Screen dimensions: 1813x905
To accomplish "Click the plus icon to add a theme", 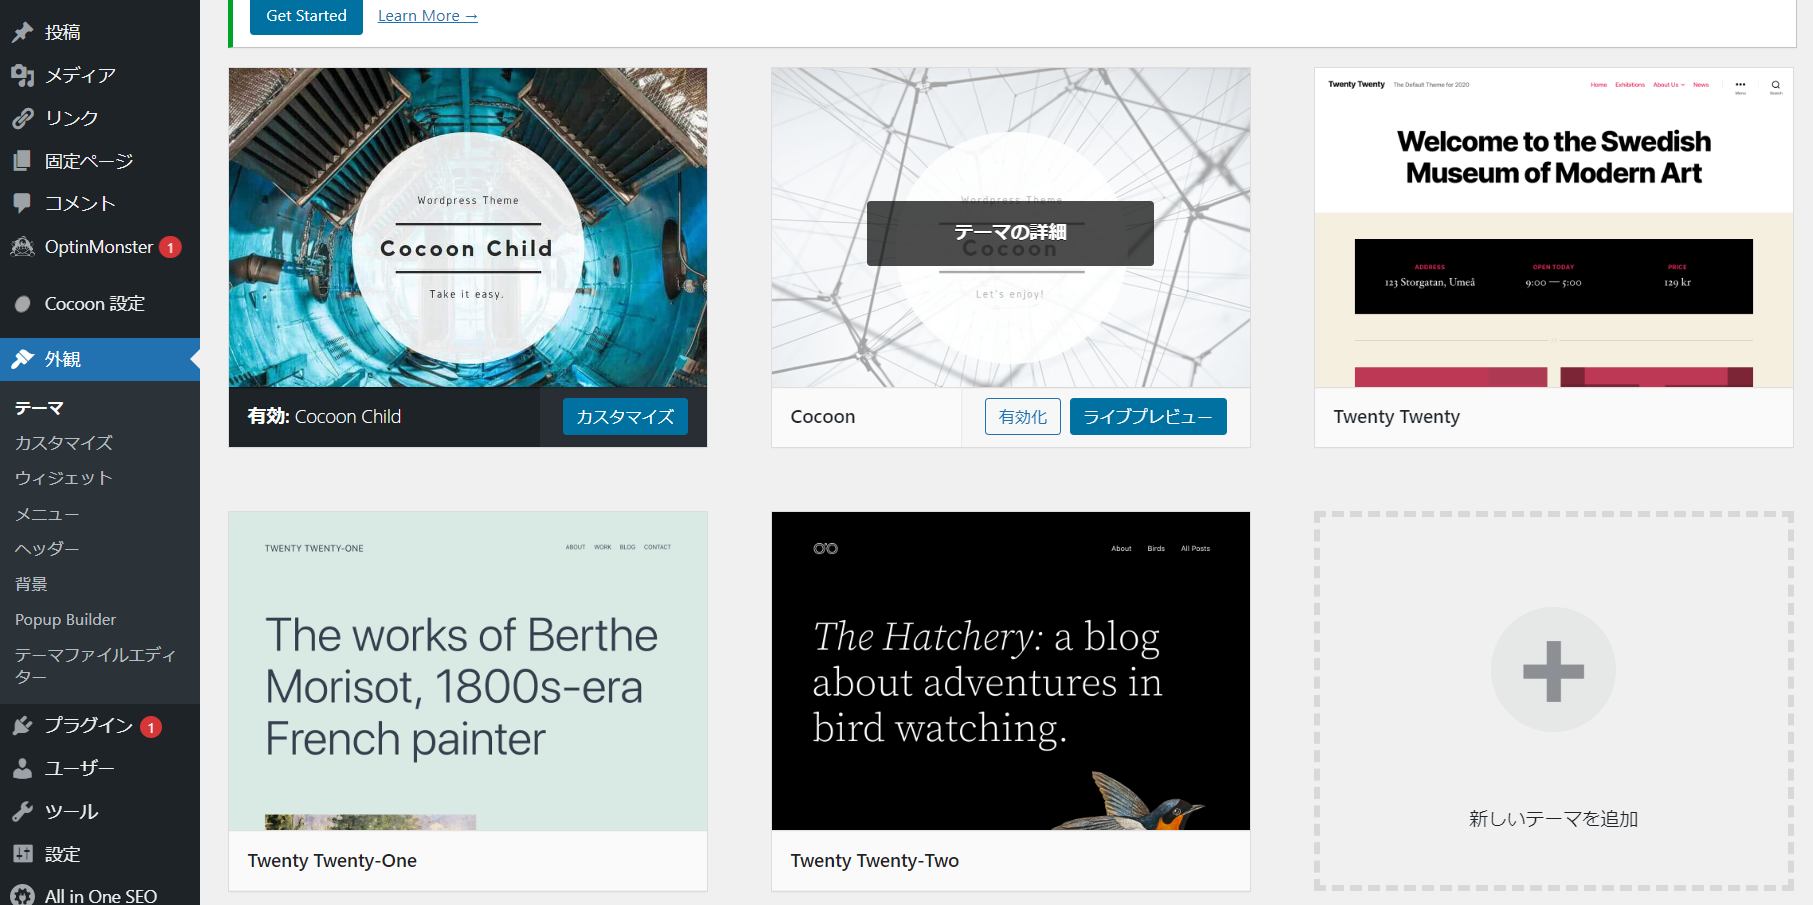I will coord(1553,670).
